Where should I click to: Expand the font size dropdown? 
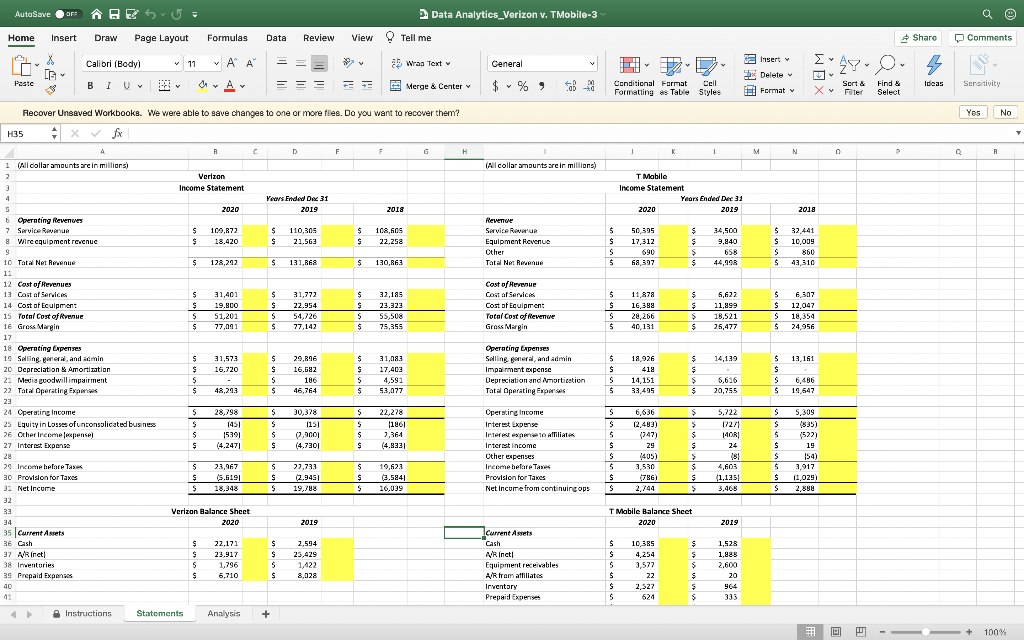tap(216, 63)
